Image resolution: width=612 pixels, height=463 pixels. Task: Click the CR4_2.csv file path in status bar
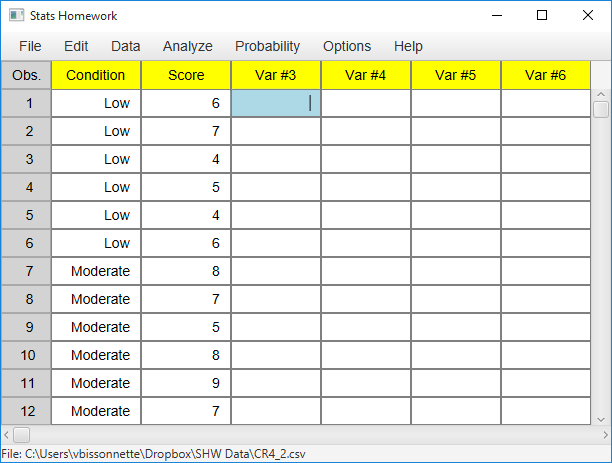point(153,454)
